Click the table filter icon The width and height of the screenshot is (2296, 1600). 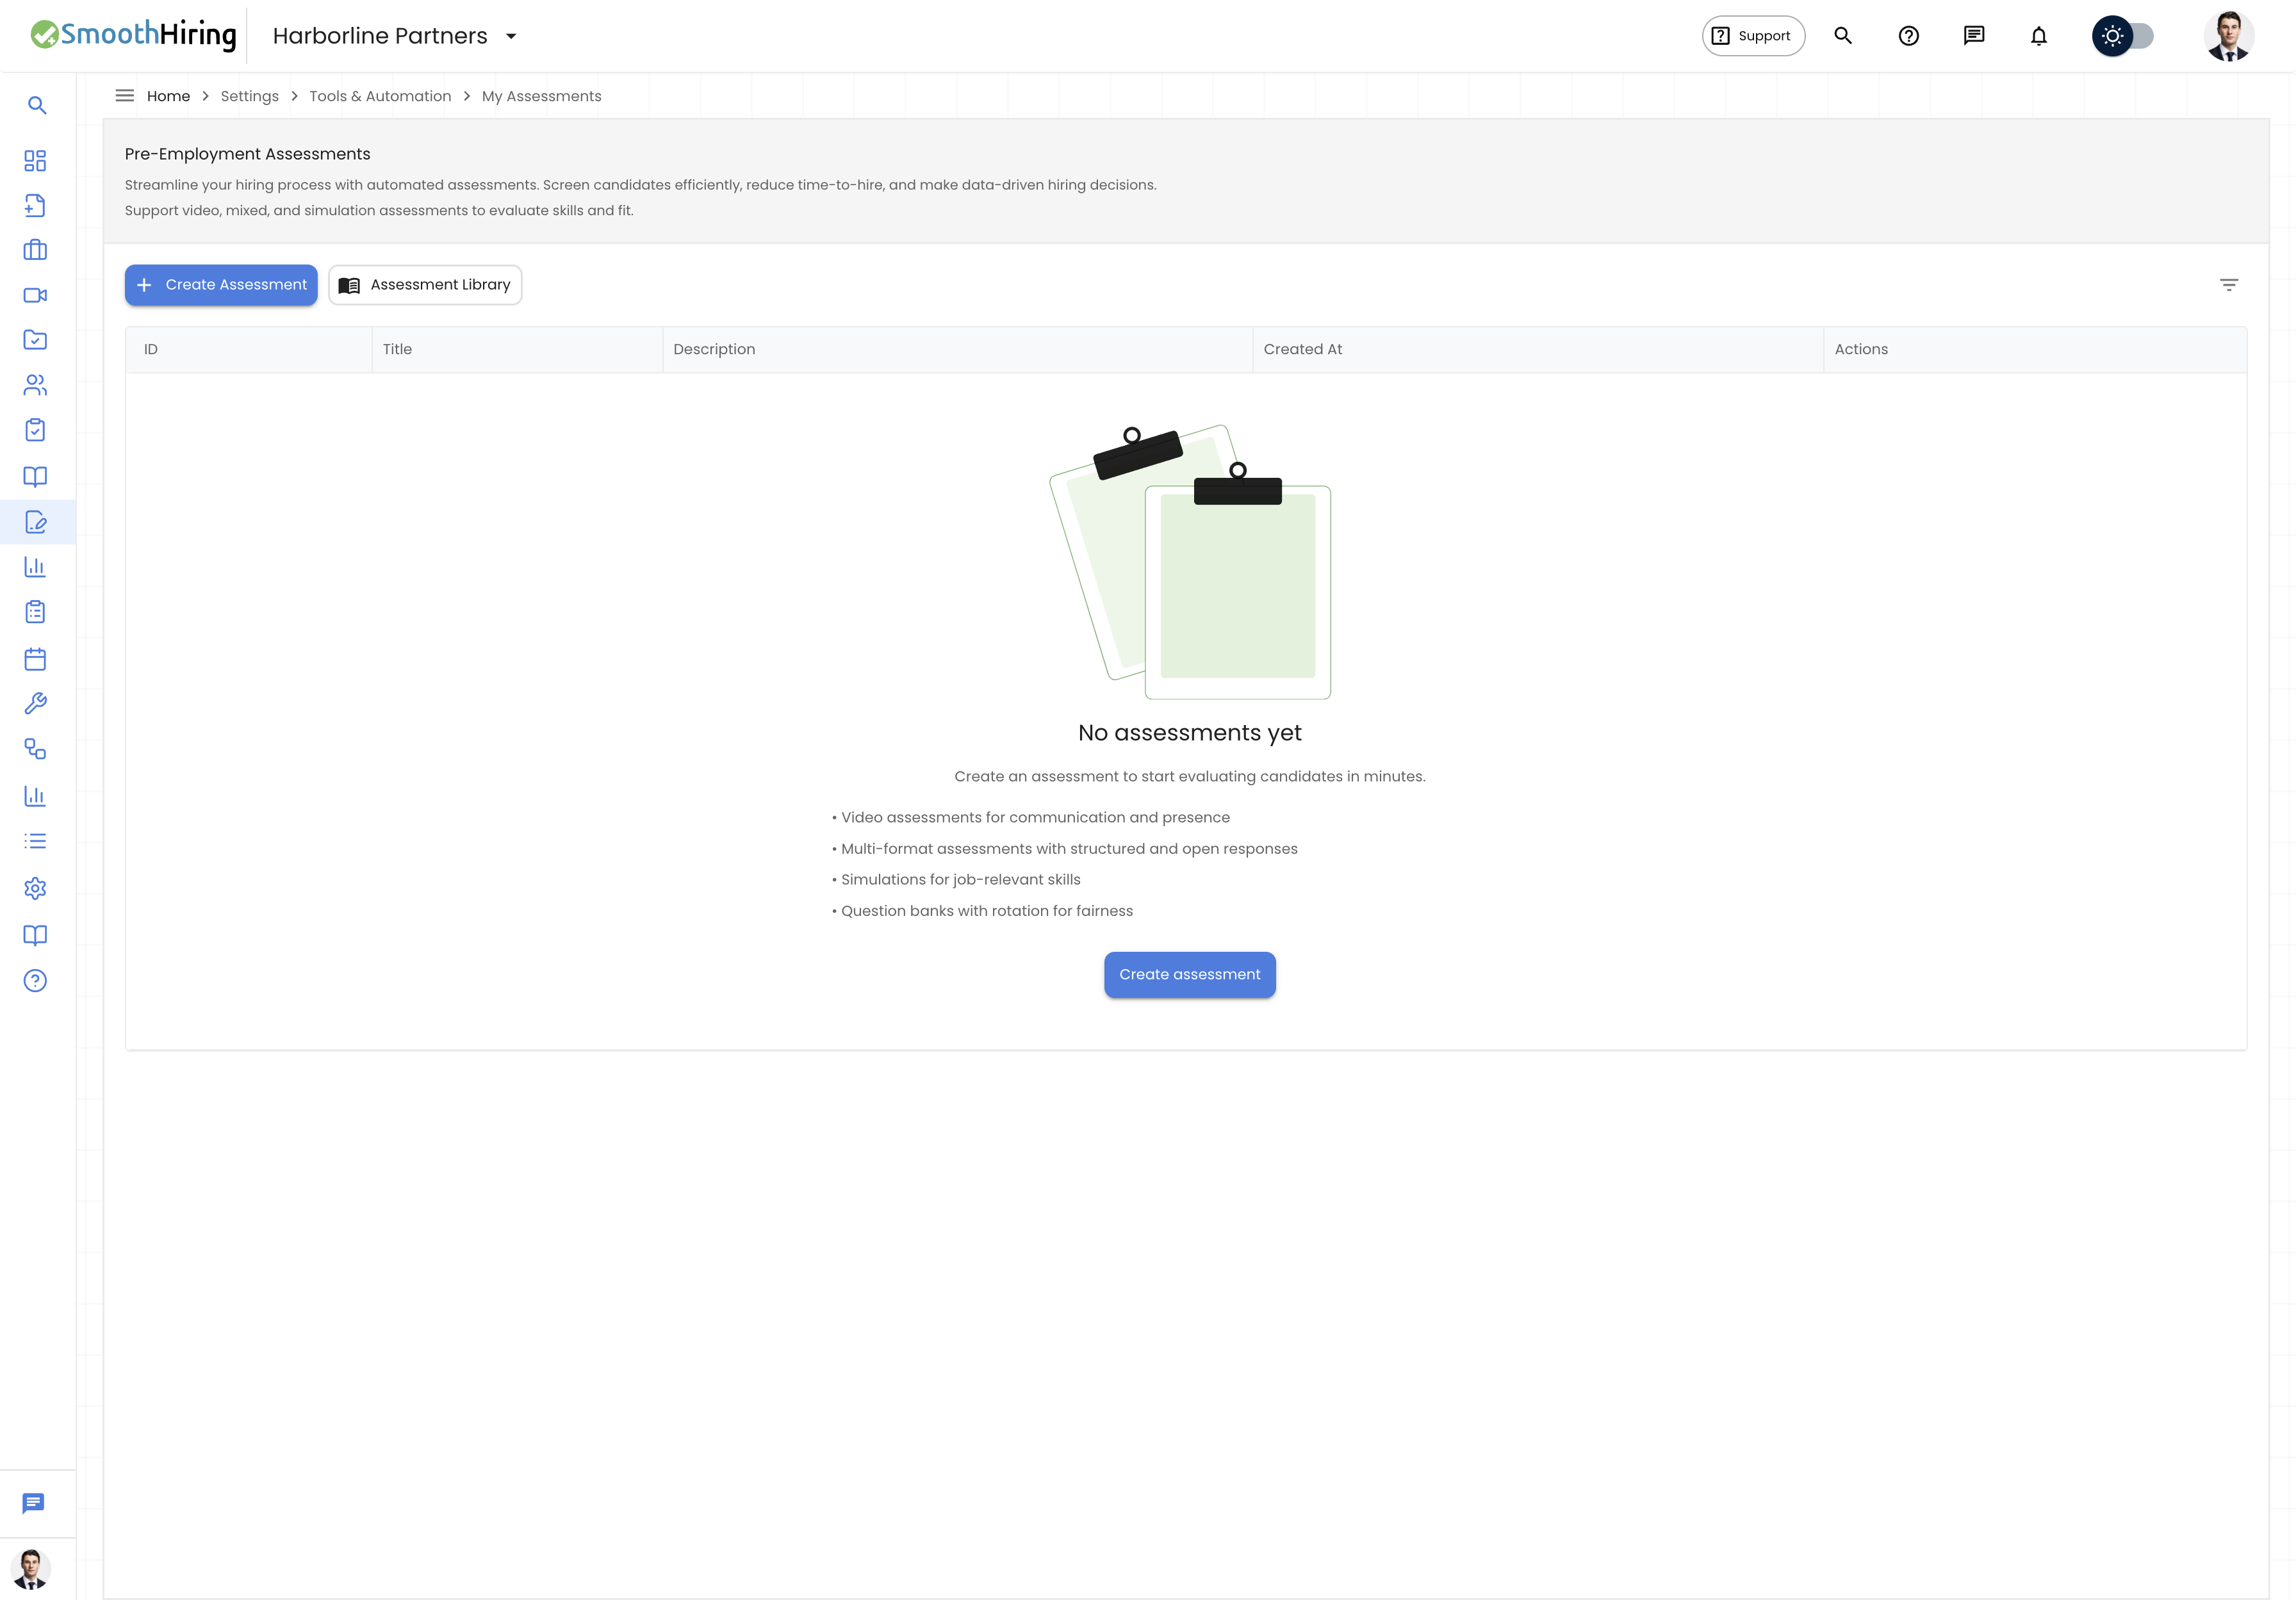pyautogui.click(x=2229, y=285)
